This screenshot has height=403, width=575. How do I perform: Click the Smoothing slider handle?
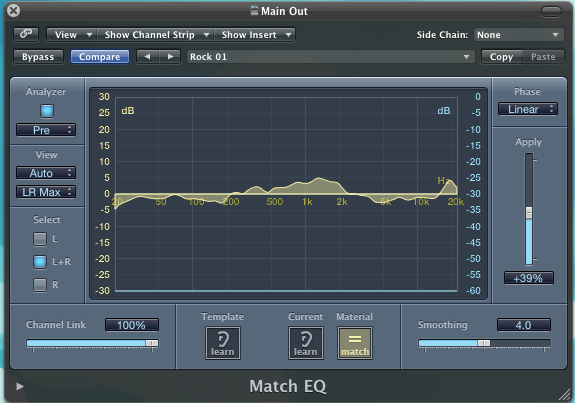point(484,343)
